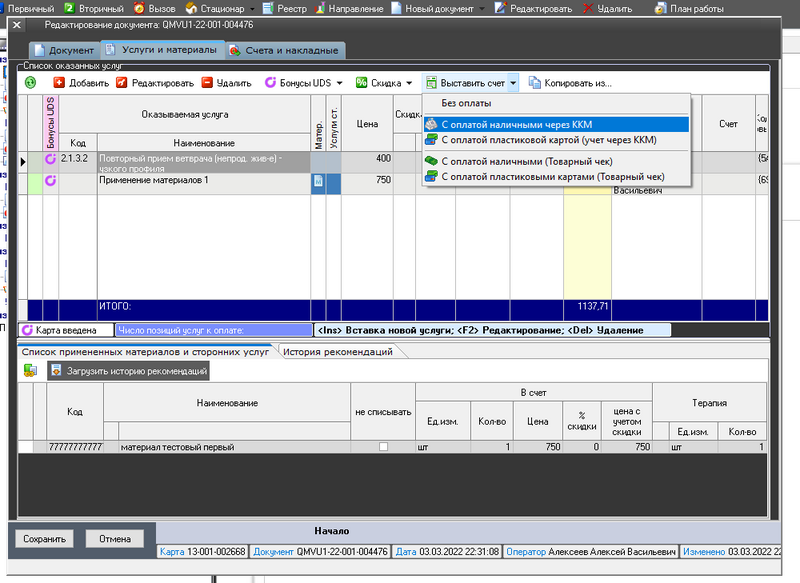Toggle the 'не списывать' checkbox for test material
The height and width of the screenshot is (583, 800).
tap(382, 447)
